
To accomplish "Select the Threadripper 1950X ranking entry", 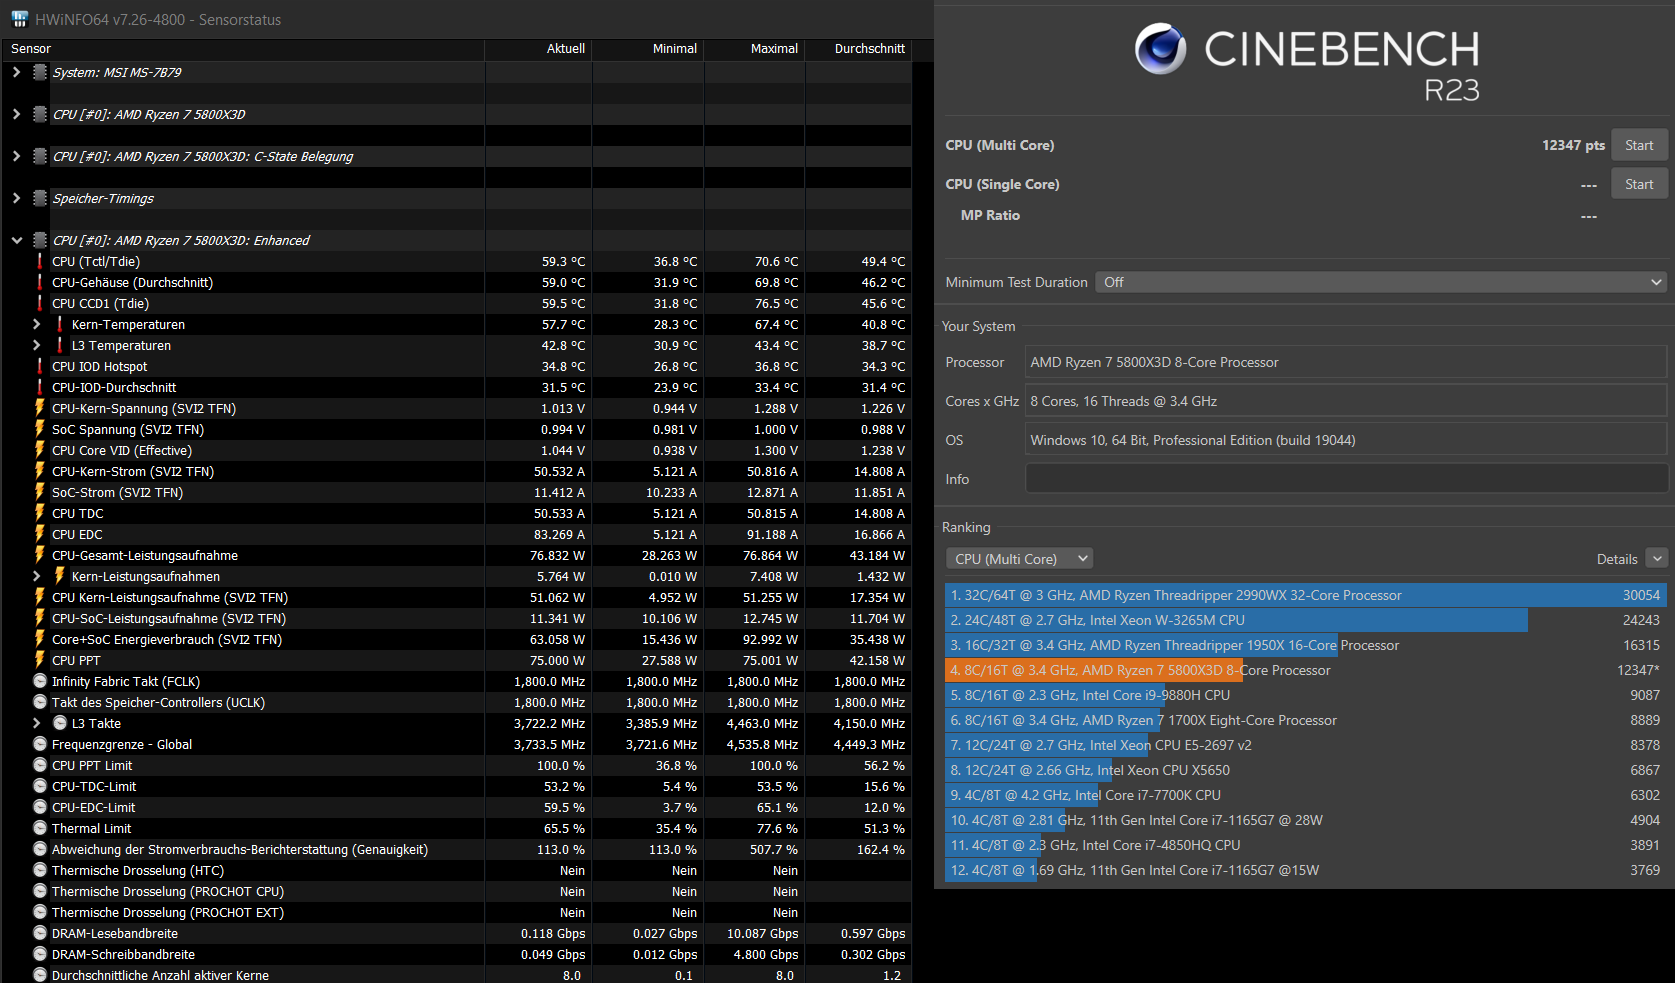I will pos(1306,645).
